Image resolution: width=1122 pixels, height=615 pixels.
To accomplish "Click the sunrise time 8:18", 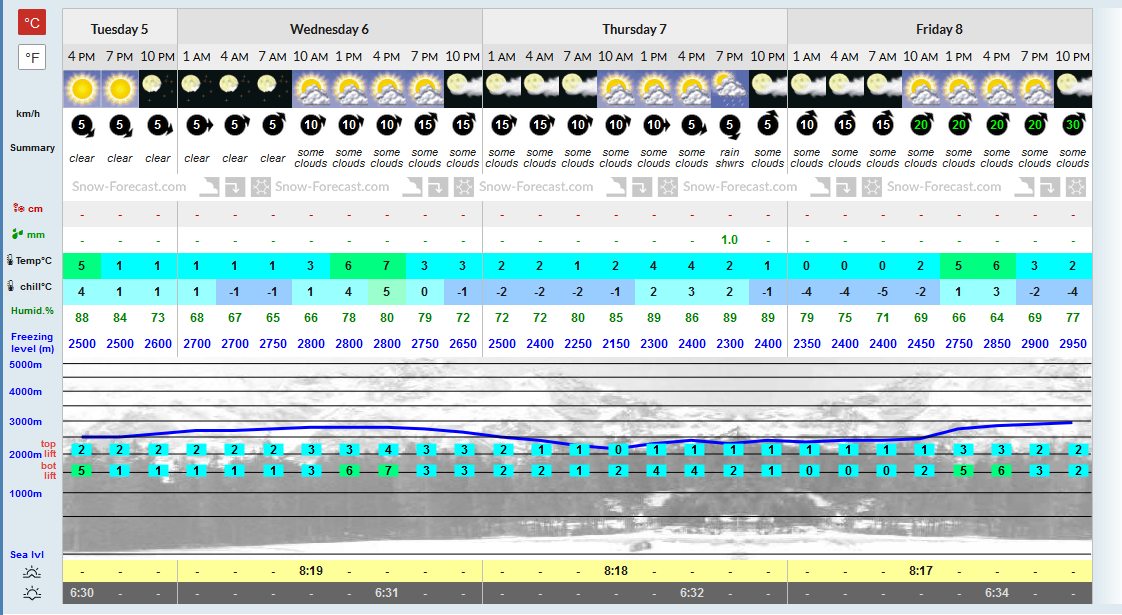I will 615,571.
